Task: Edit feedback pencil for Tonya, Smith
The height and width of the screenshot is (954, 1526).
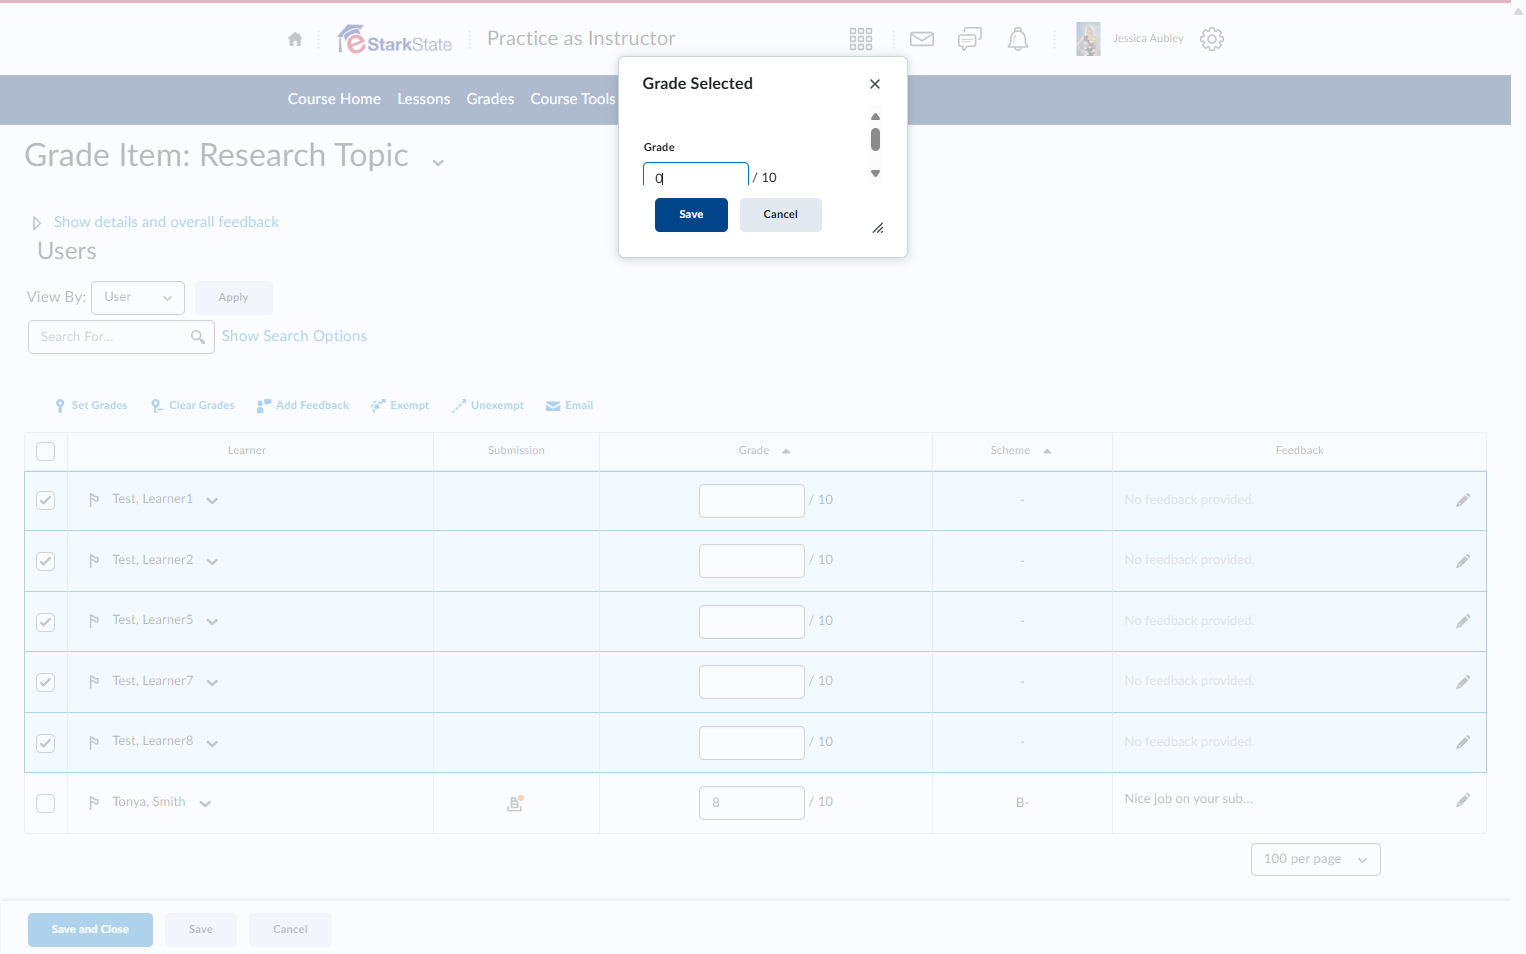Action: 1463,800
